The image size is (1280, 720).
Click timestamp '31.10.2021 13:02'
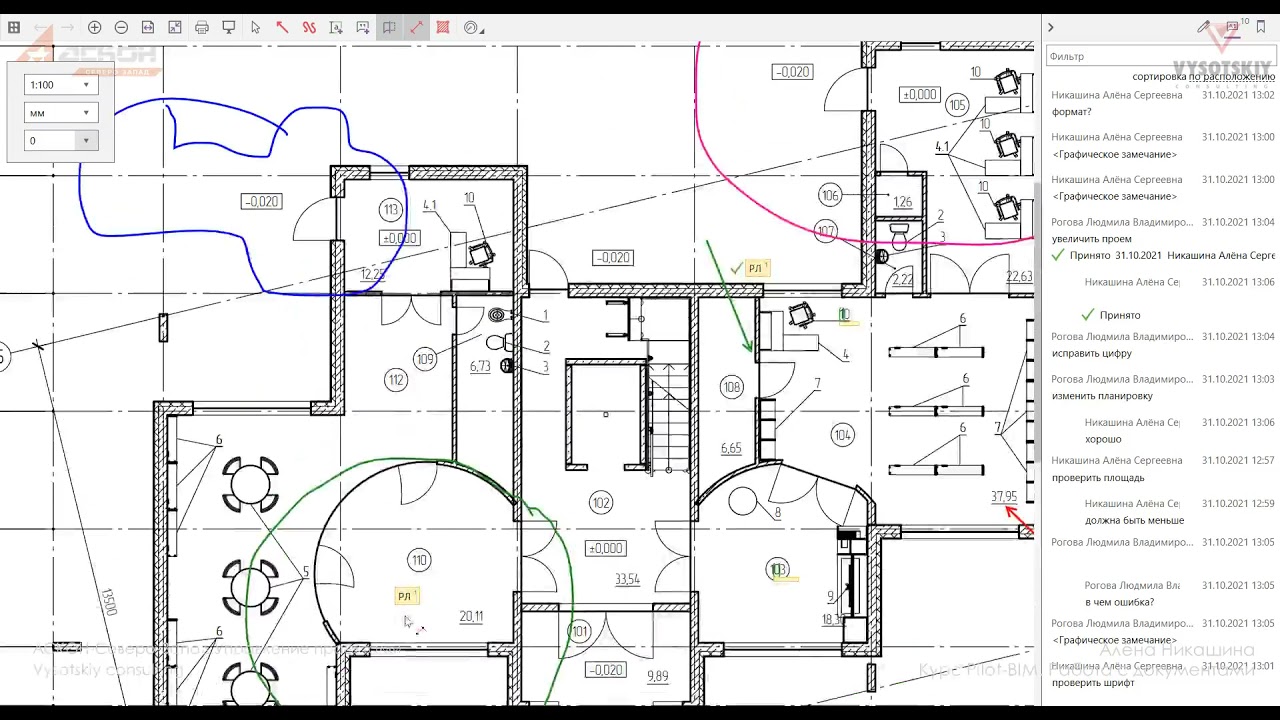point(1238,95)
